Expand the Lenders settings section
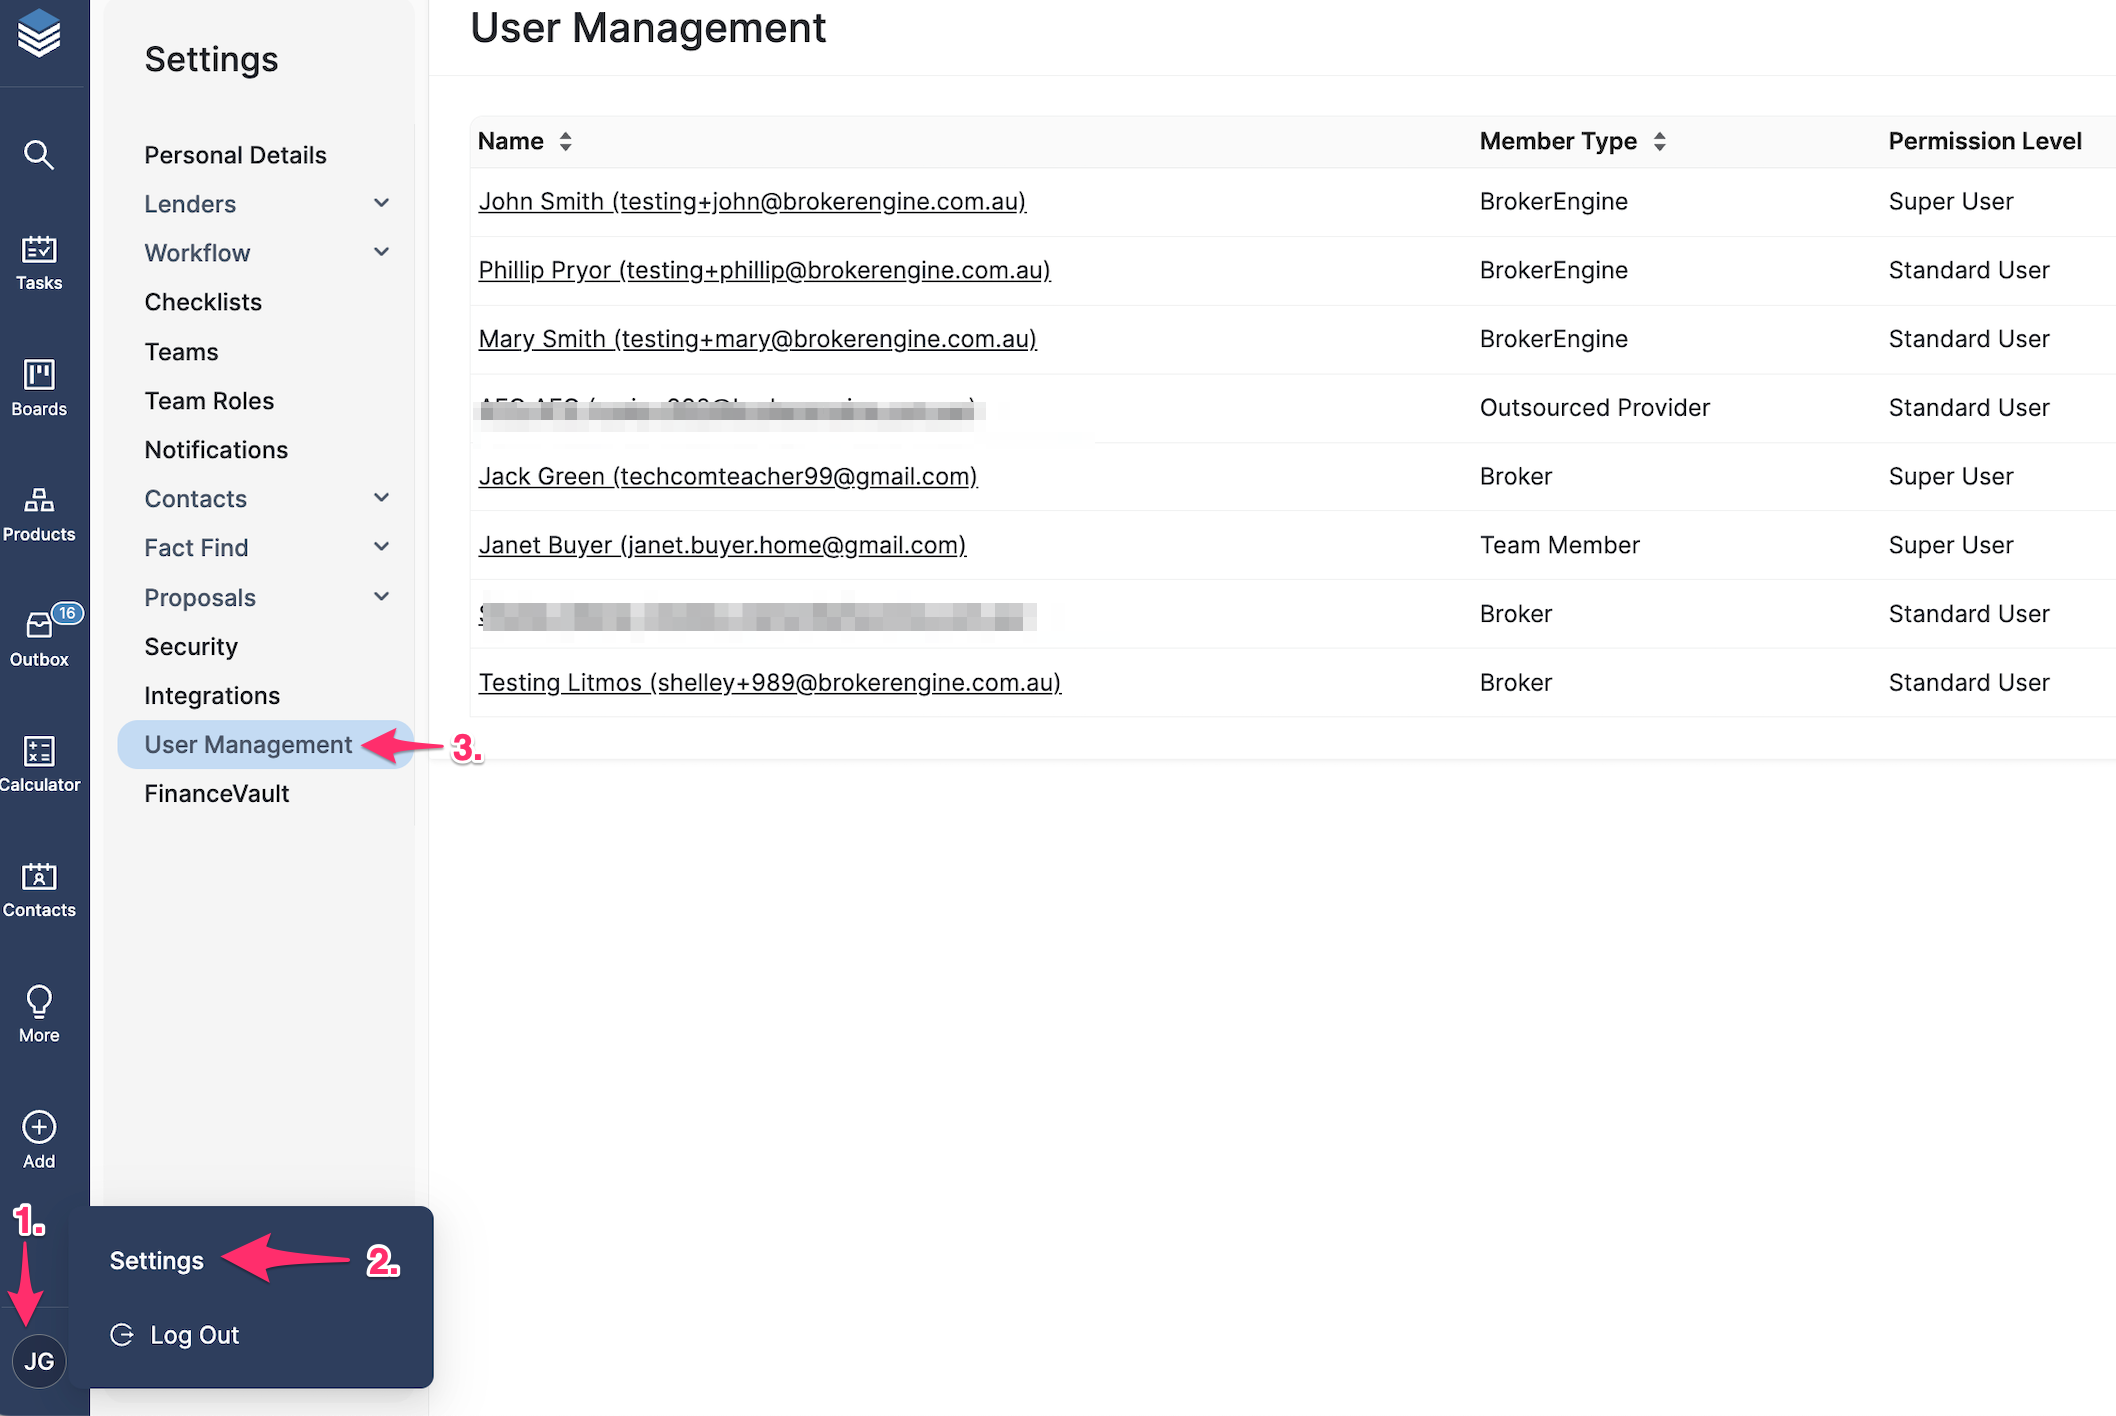This screenshot has height=1416, width=2116. pyautogui.click(x=381, y=204)
